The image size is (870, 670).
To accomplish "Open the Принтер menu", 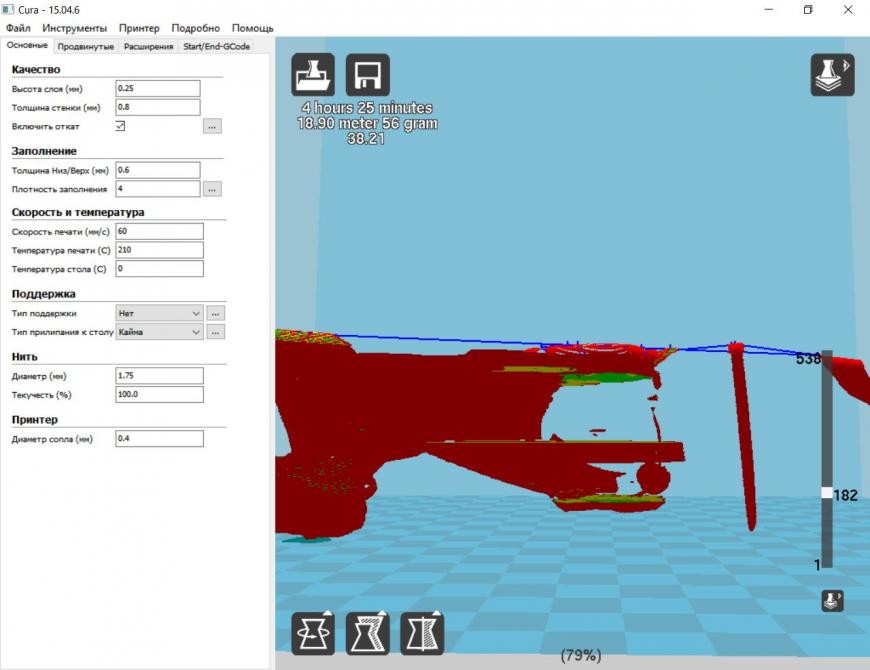I will coord(139,28).
